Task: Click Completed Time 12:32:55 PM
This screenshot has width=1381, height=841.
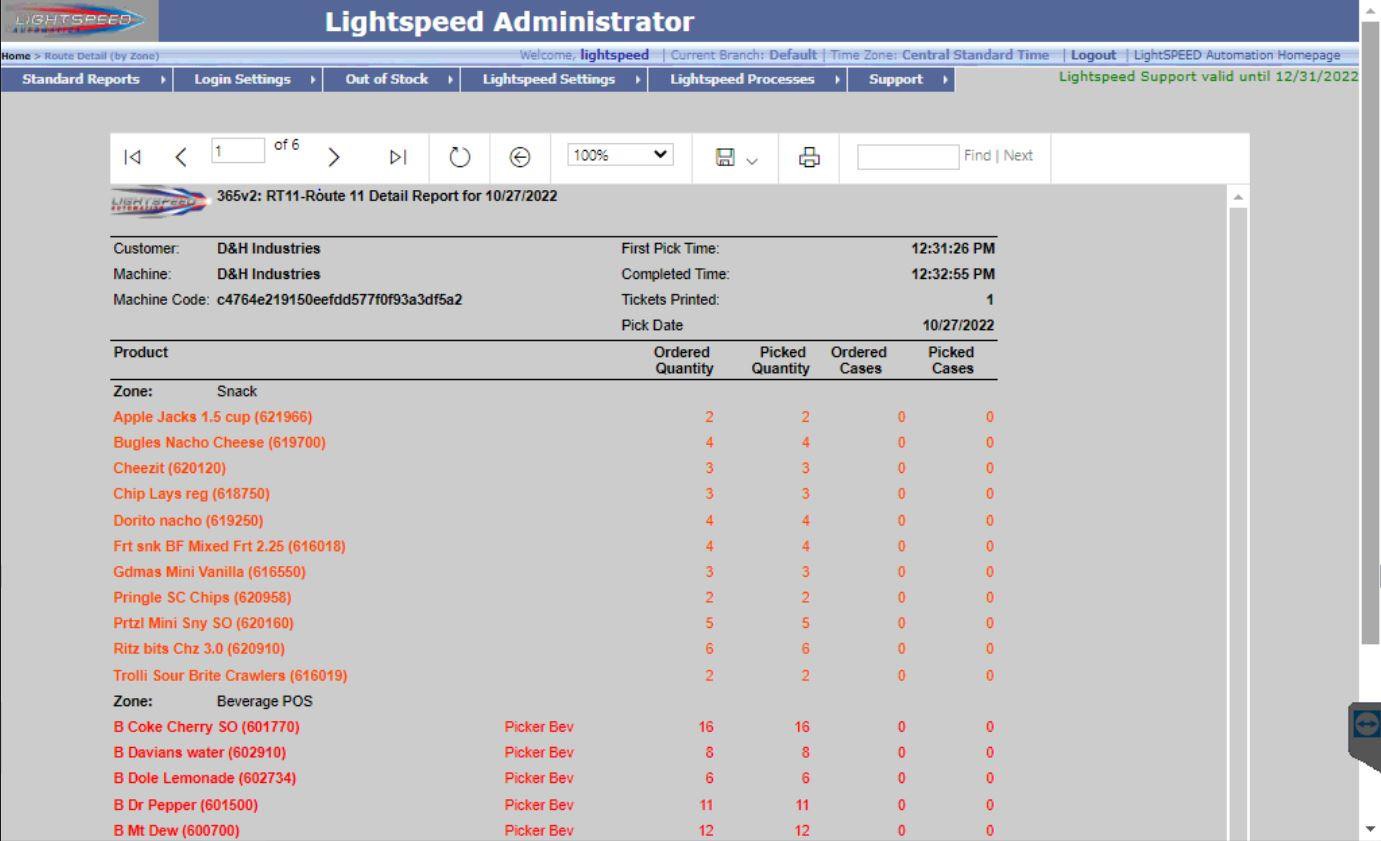Action: click(953, 274)
